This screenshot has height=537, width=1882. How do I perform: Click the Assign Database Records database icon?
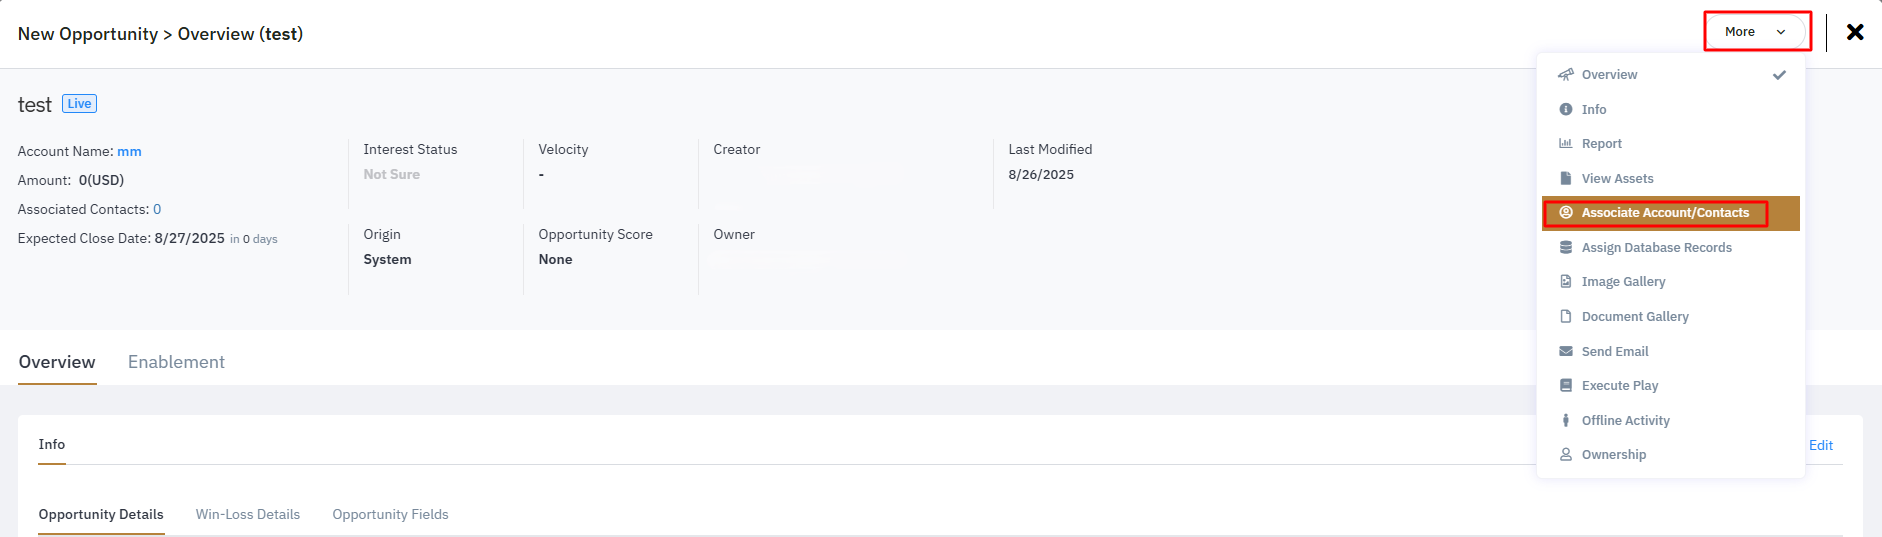pos(1566,248)
